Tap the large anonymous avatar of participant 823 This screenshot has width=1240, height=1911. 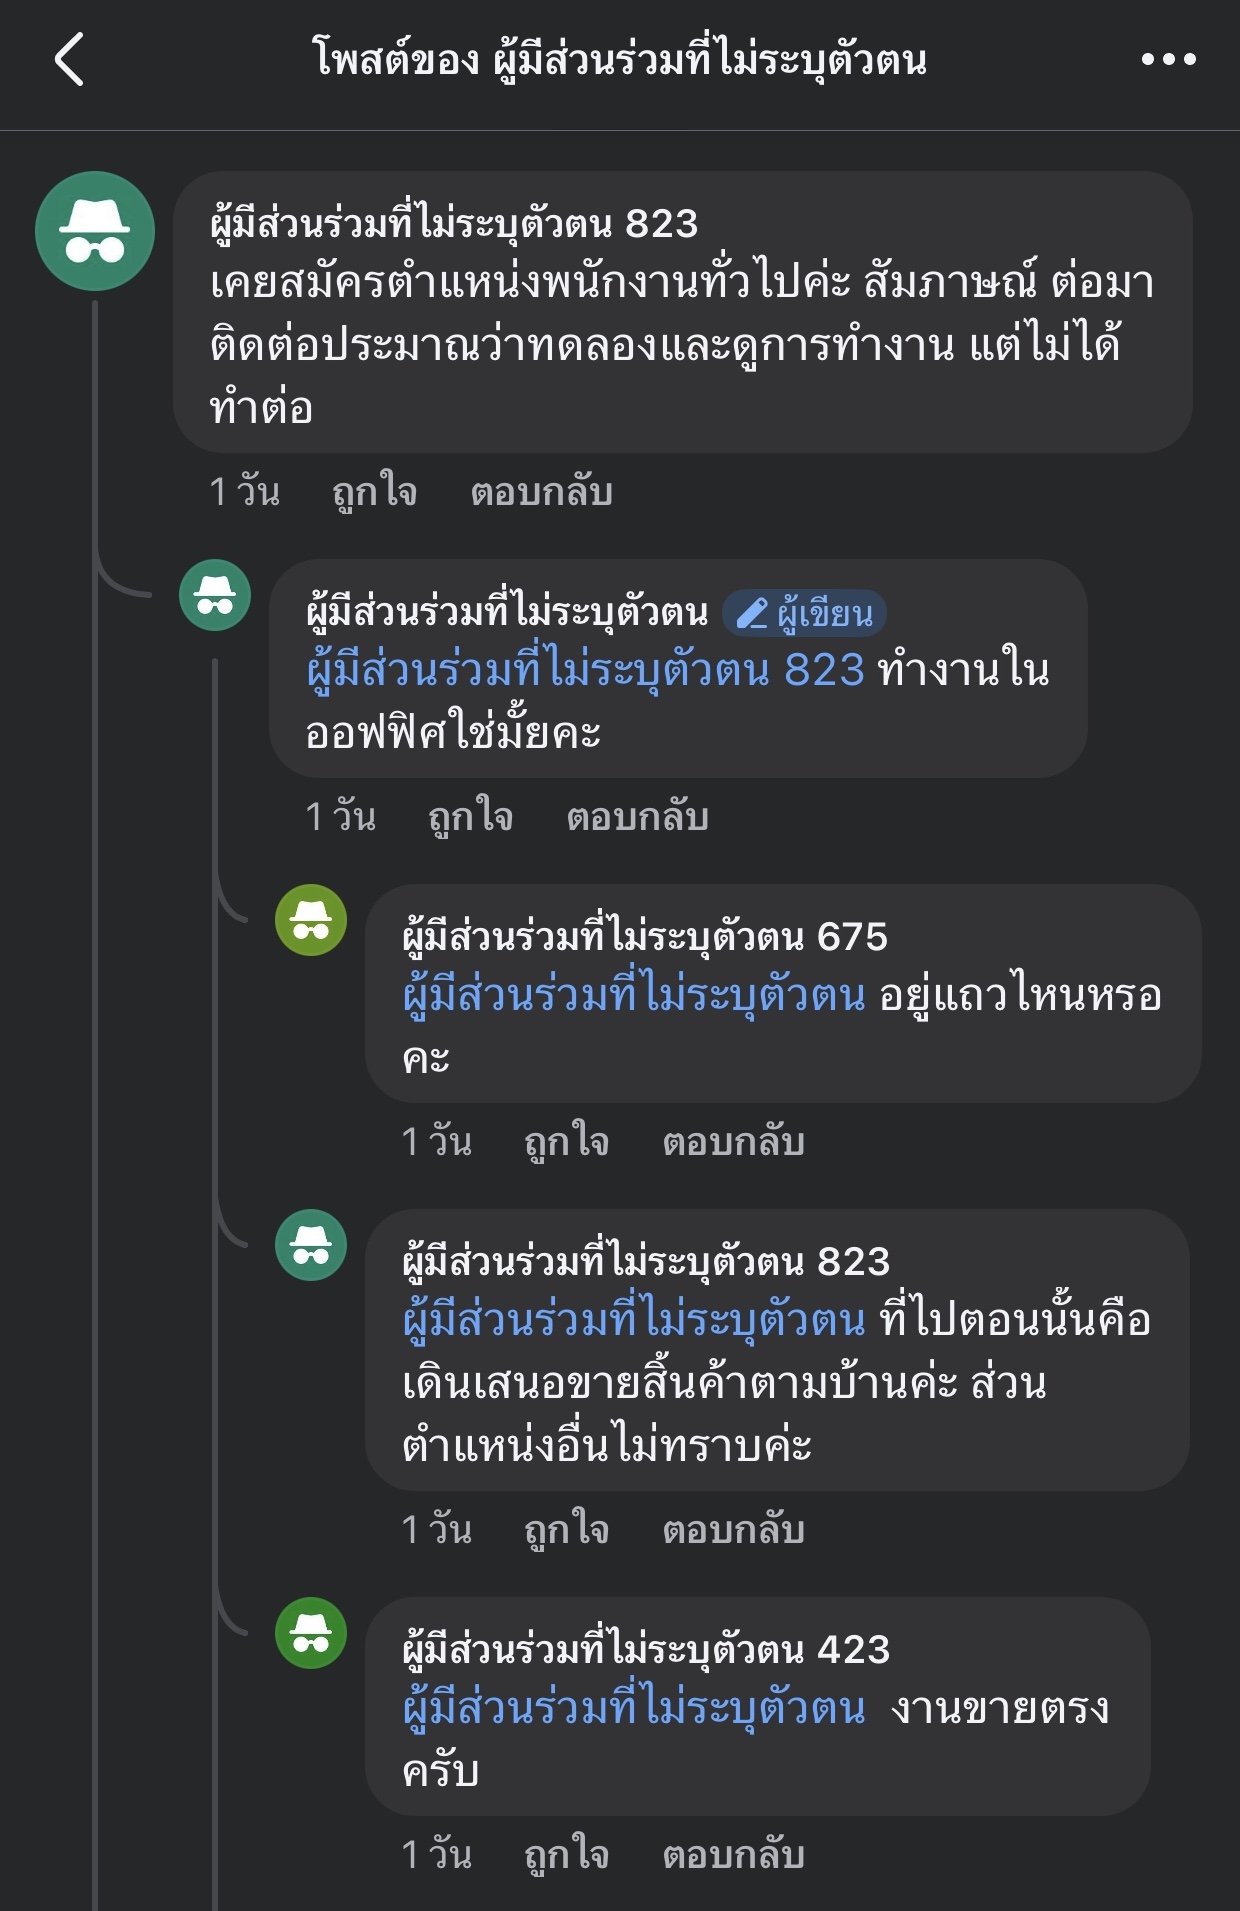[95, 231]
